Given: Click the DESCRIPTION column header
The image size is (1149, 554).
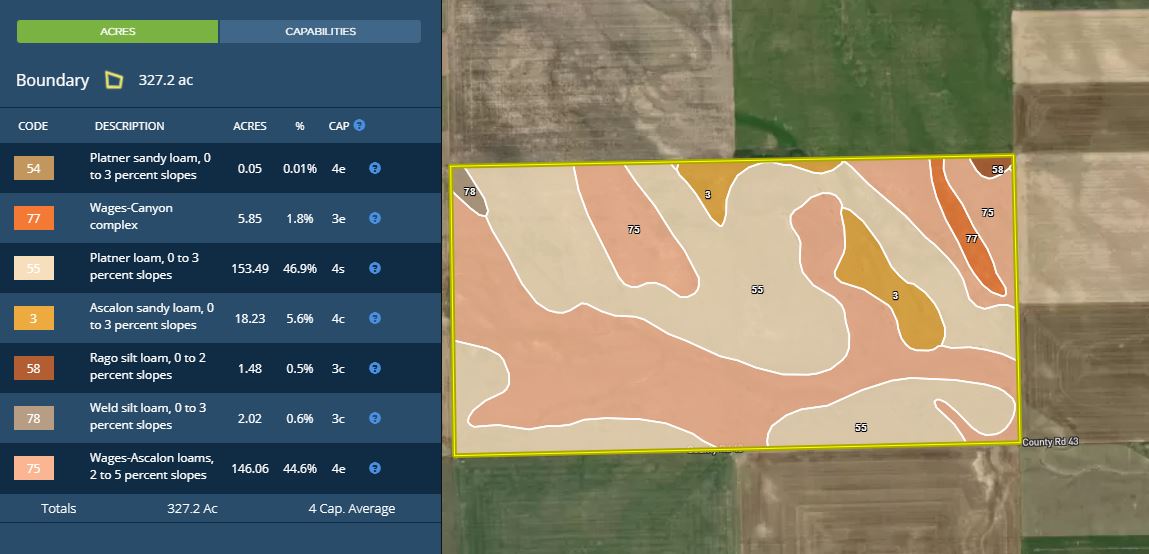Looking at the screenshot, I should coord(129,126).
